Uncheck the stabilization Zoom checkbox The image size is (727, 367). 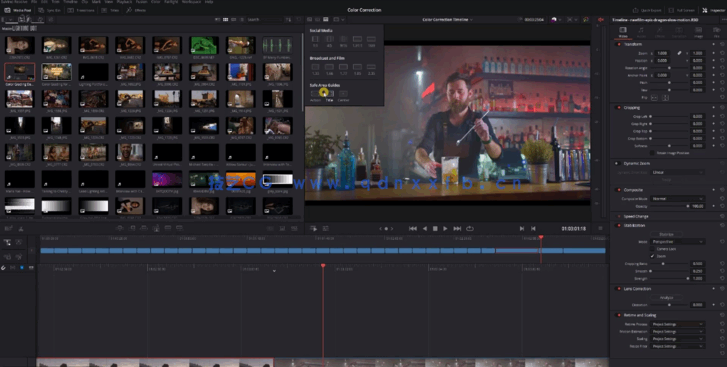click(653, 256)
